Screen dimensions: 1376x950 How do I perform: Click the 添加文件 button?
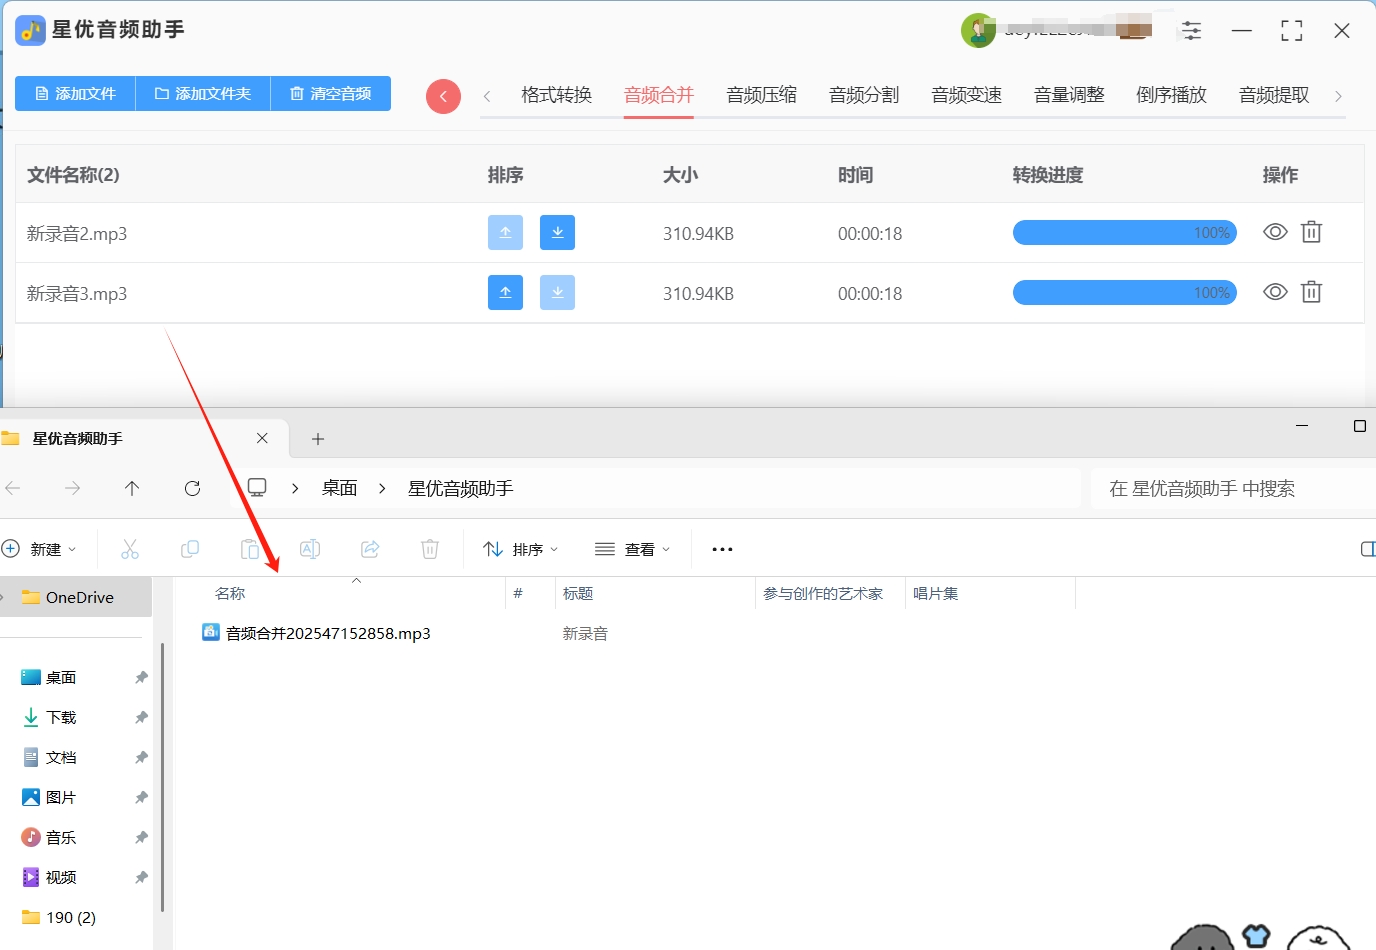[75, 93]
